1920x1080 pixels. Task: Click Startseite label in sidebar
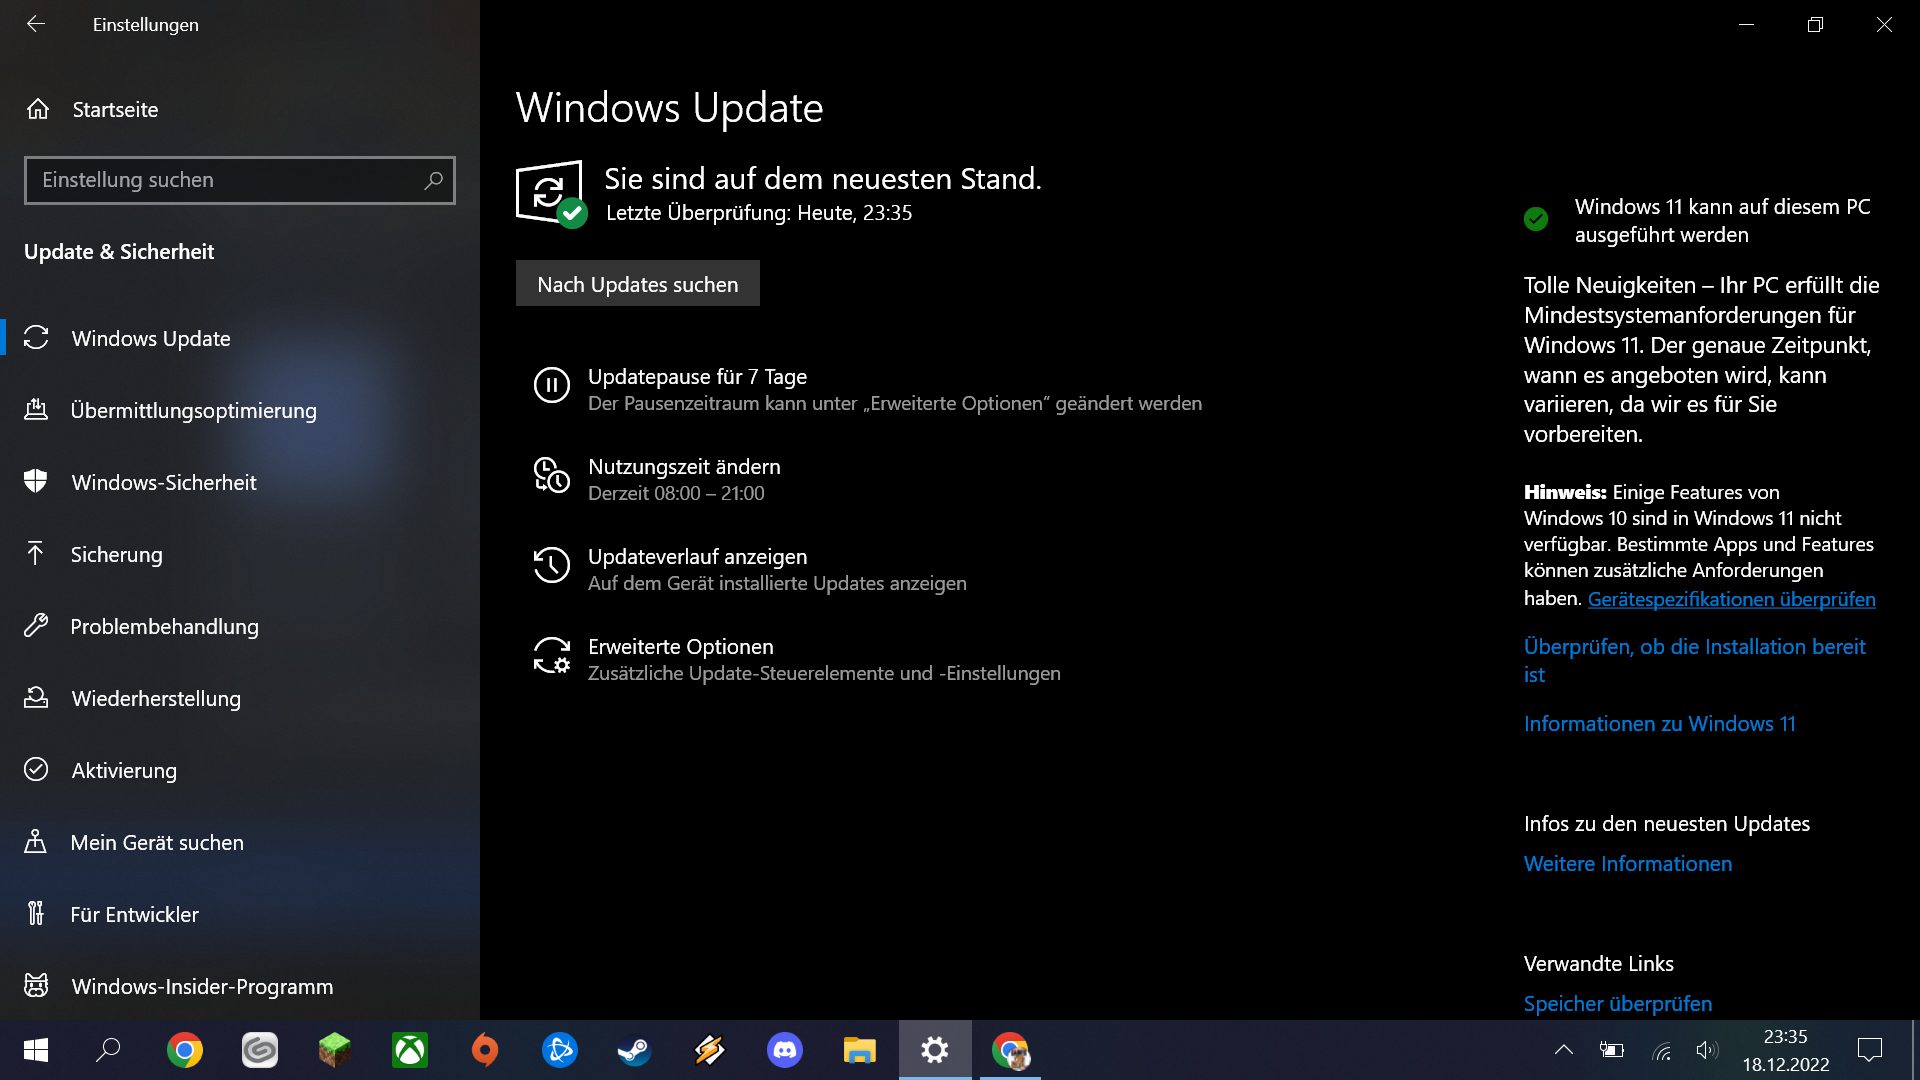tap(115, 109)
